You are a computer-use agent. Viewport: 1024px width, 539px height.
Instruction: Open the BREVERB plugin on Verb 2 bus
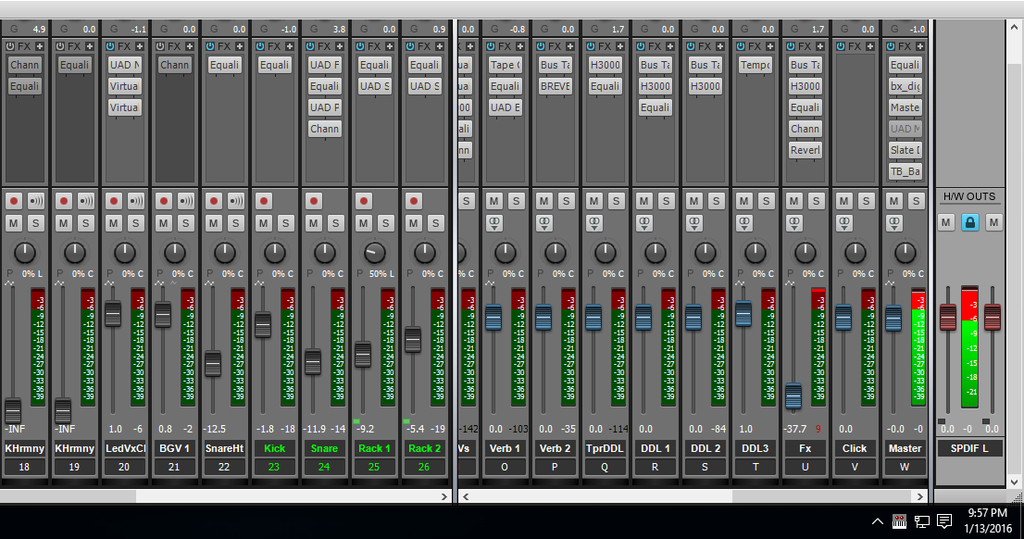[555, 86]
